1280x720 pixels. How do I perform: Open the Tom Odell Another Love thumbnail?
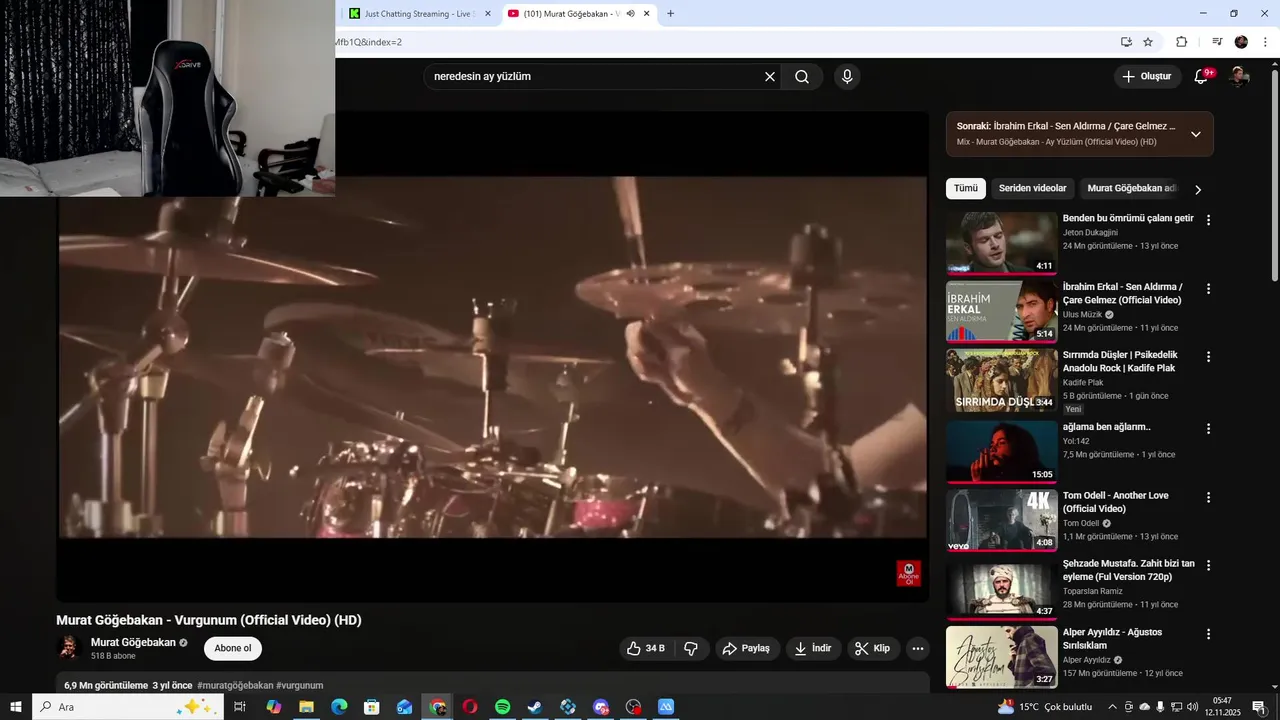tap(1001, 519)
